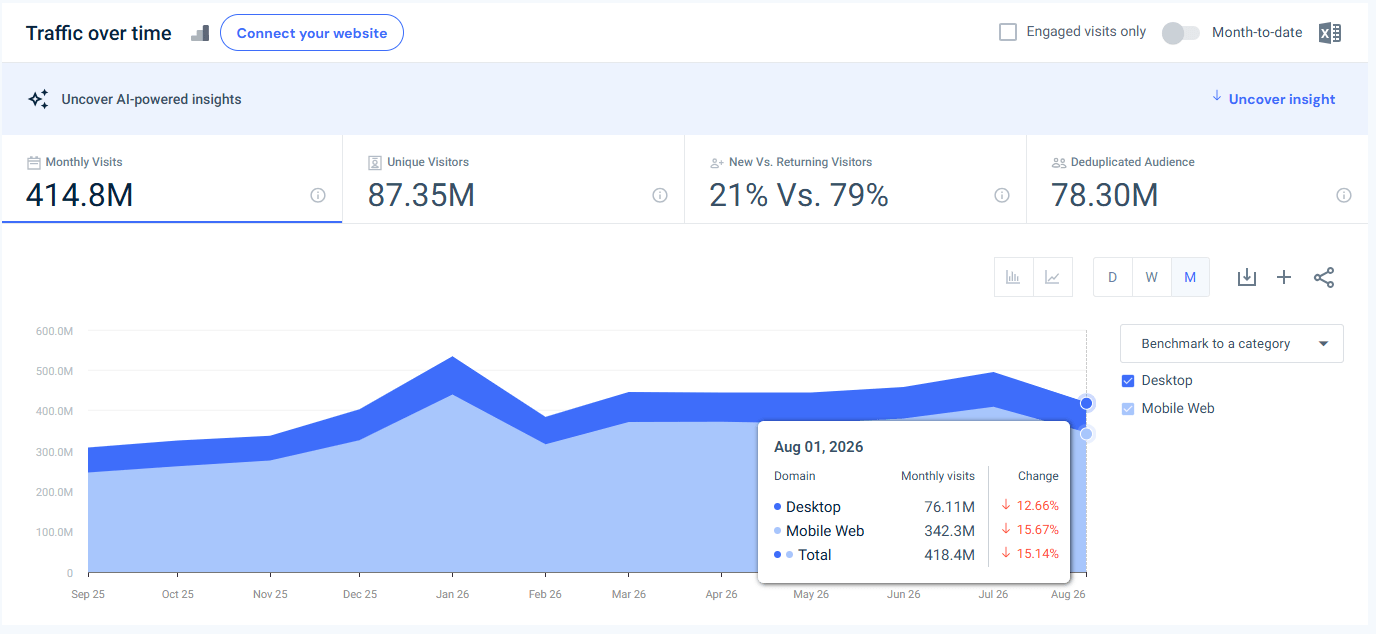The height and width of the screenshot is (634, 1376).
Task: Click tooltip Desktop value 76.11M
Action: (949, 507)
